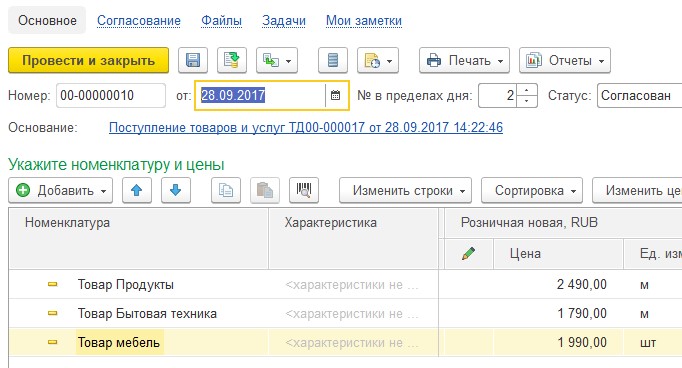This screenshot has height=368, width=682.
Task: Open the Задачи tab
Action: (x=284, y=20)
